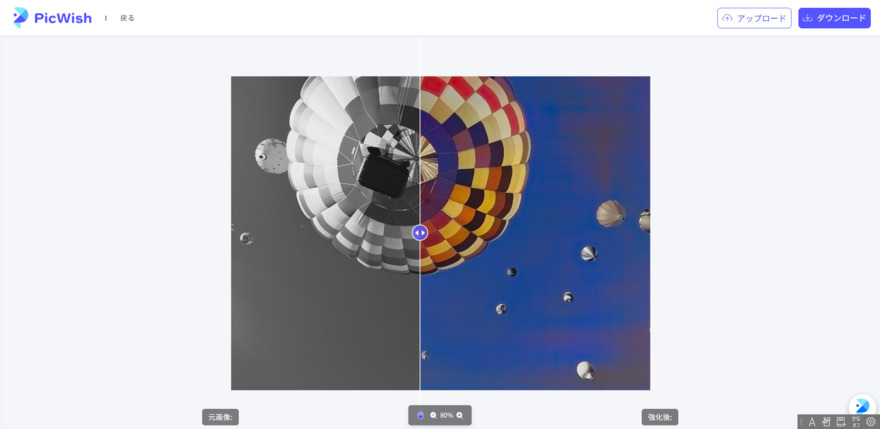This screenshot has width=880, height=429.
Task: Select the hand pan tool
Action: tap(421, 416)
